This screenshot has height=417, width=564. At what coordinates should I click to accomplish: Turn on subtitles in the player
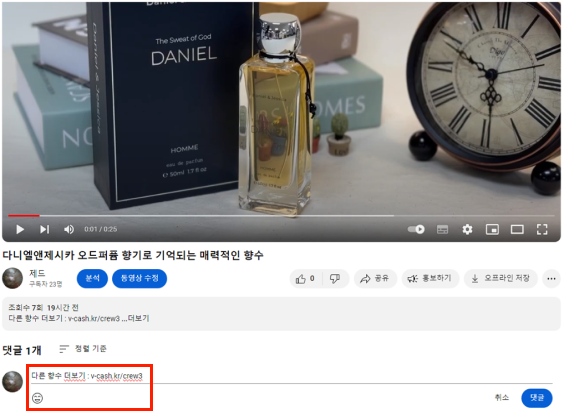(x=442, y=229)
